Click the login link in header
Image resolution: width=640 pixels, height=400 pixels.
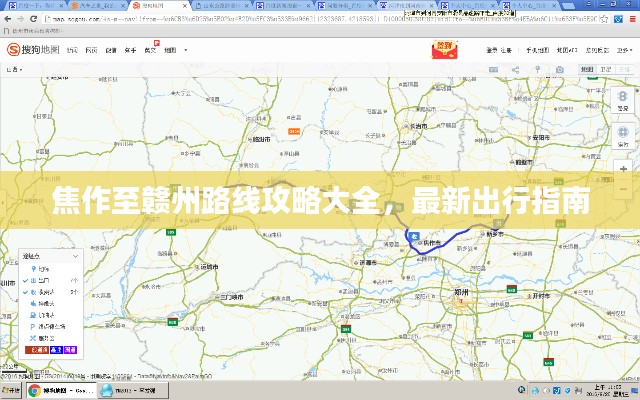[x=491, y=48]
